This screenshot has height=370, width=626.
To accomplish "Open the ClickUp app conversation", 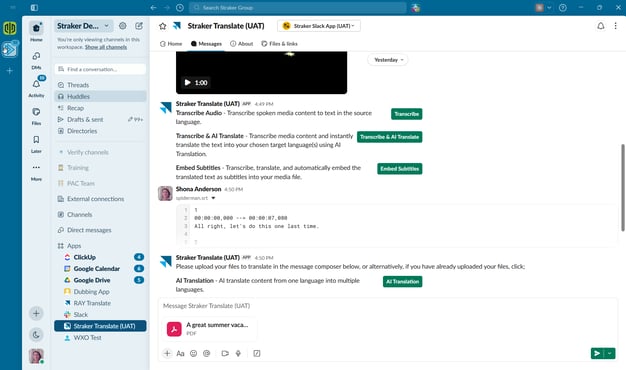I will (x=101, y=257).
